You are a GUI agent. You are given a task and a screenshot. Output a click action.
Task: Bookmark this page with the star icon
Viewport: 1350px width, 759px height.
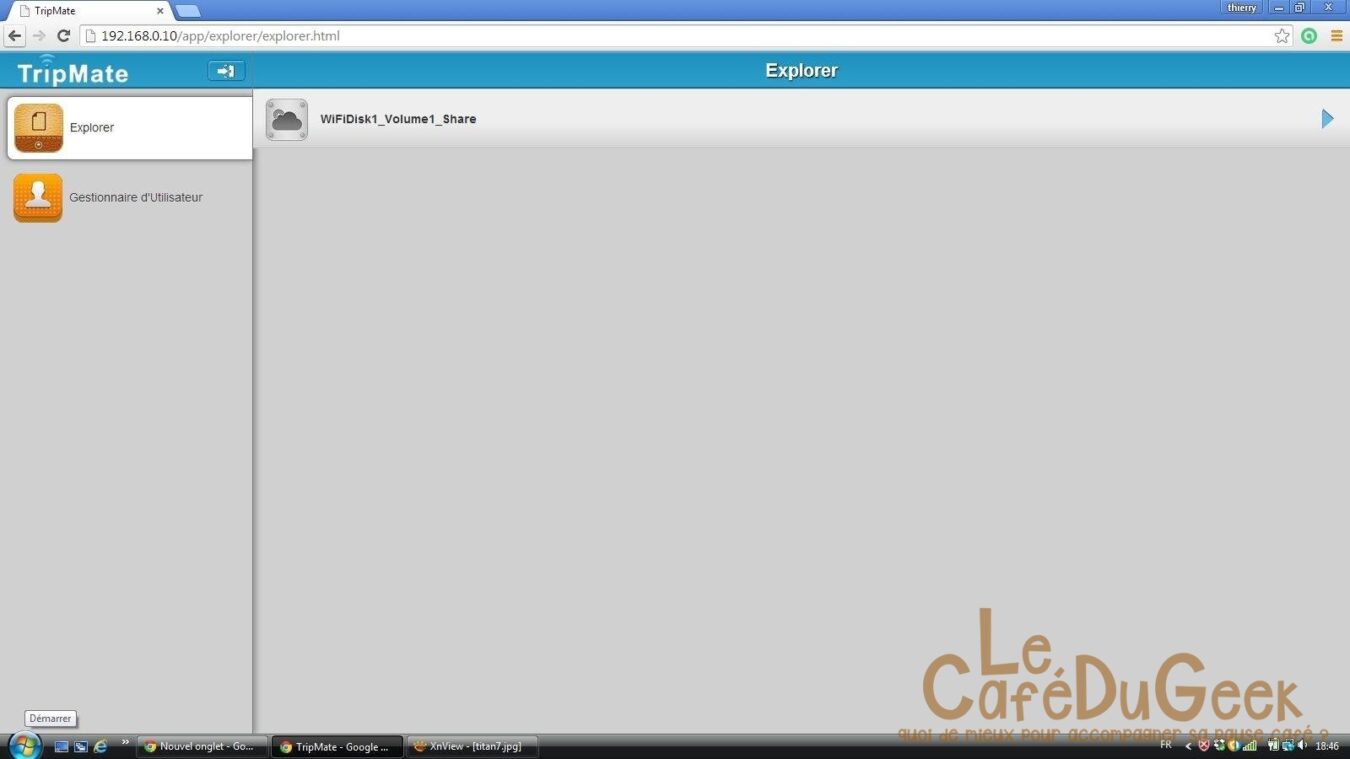coord(1282,36)
